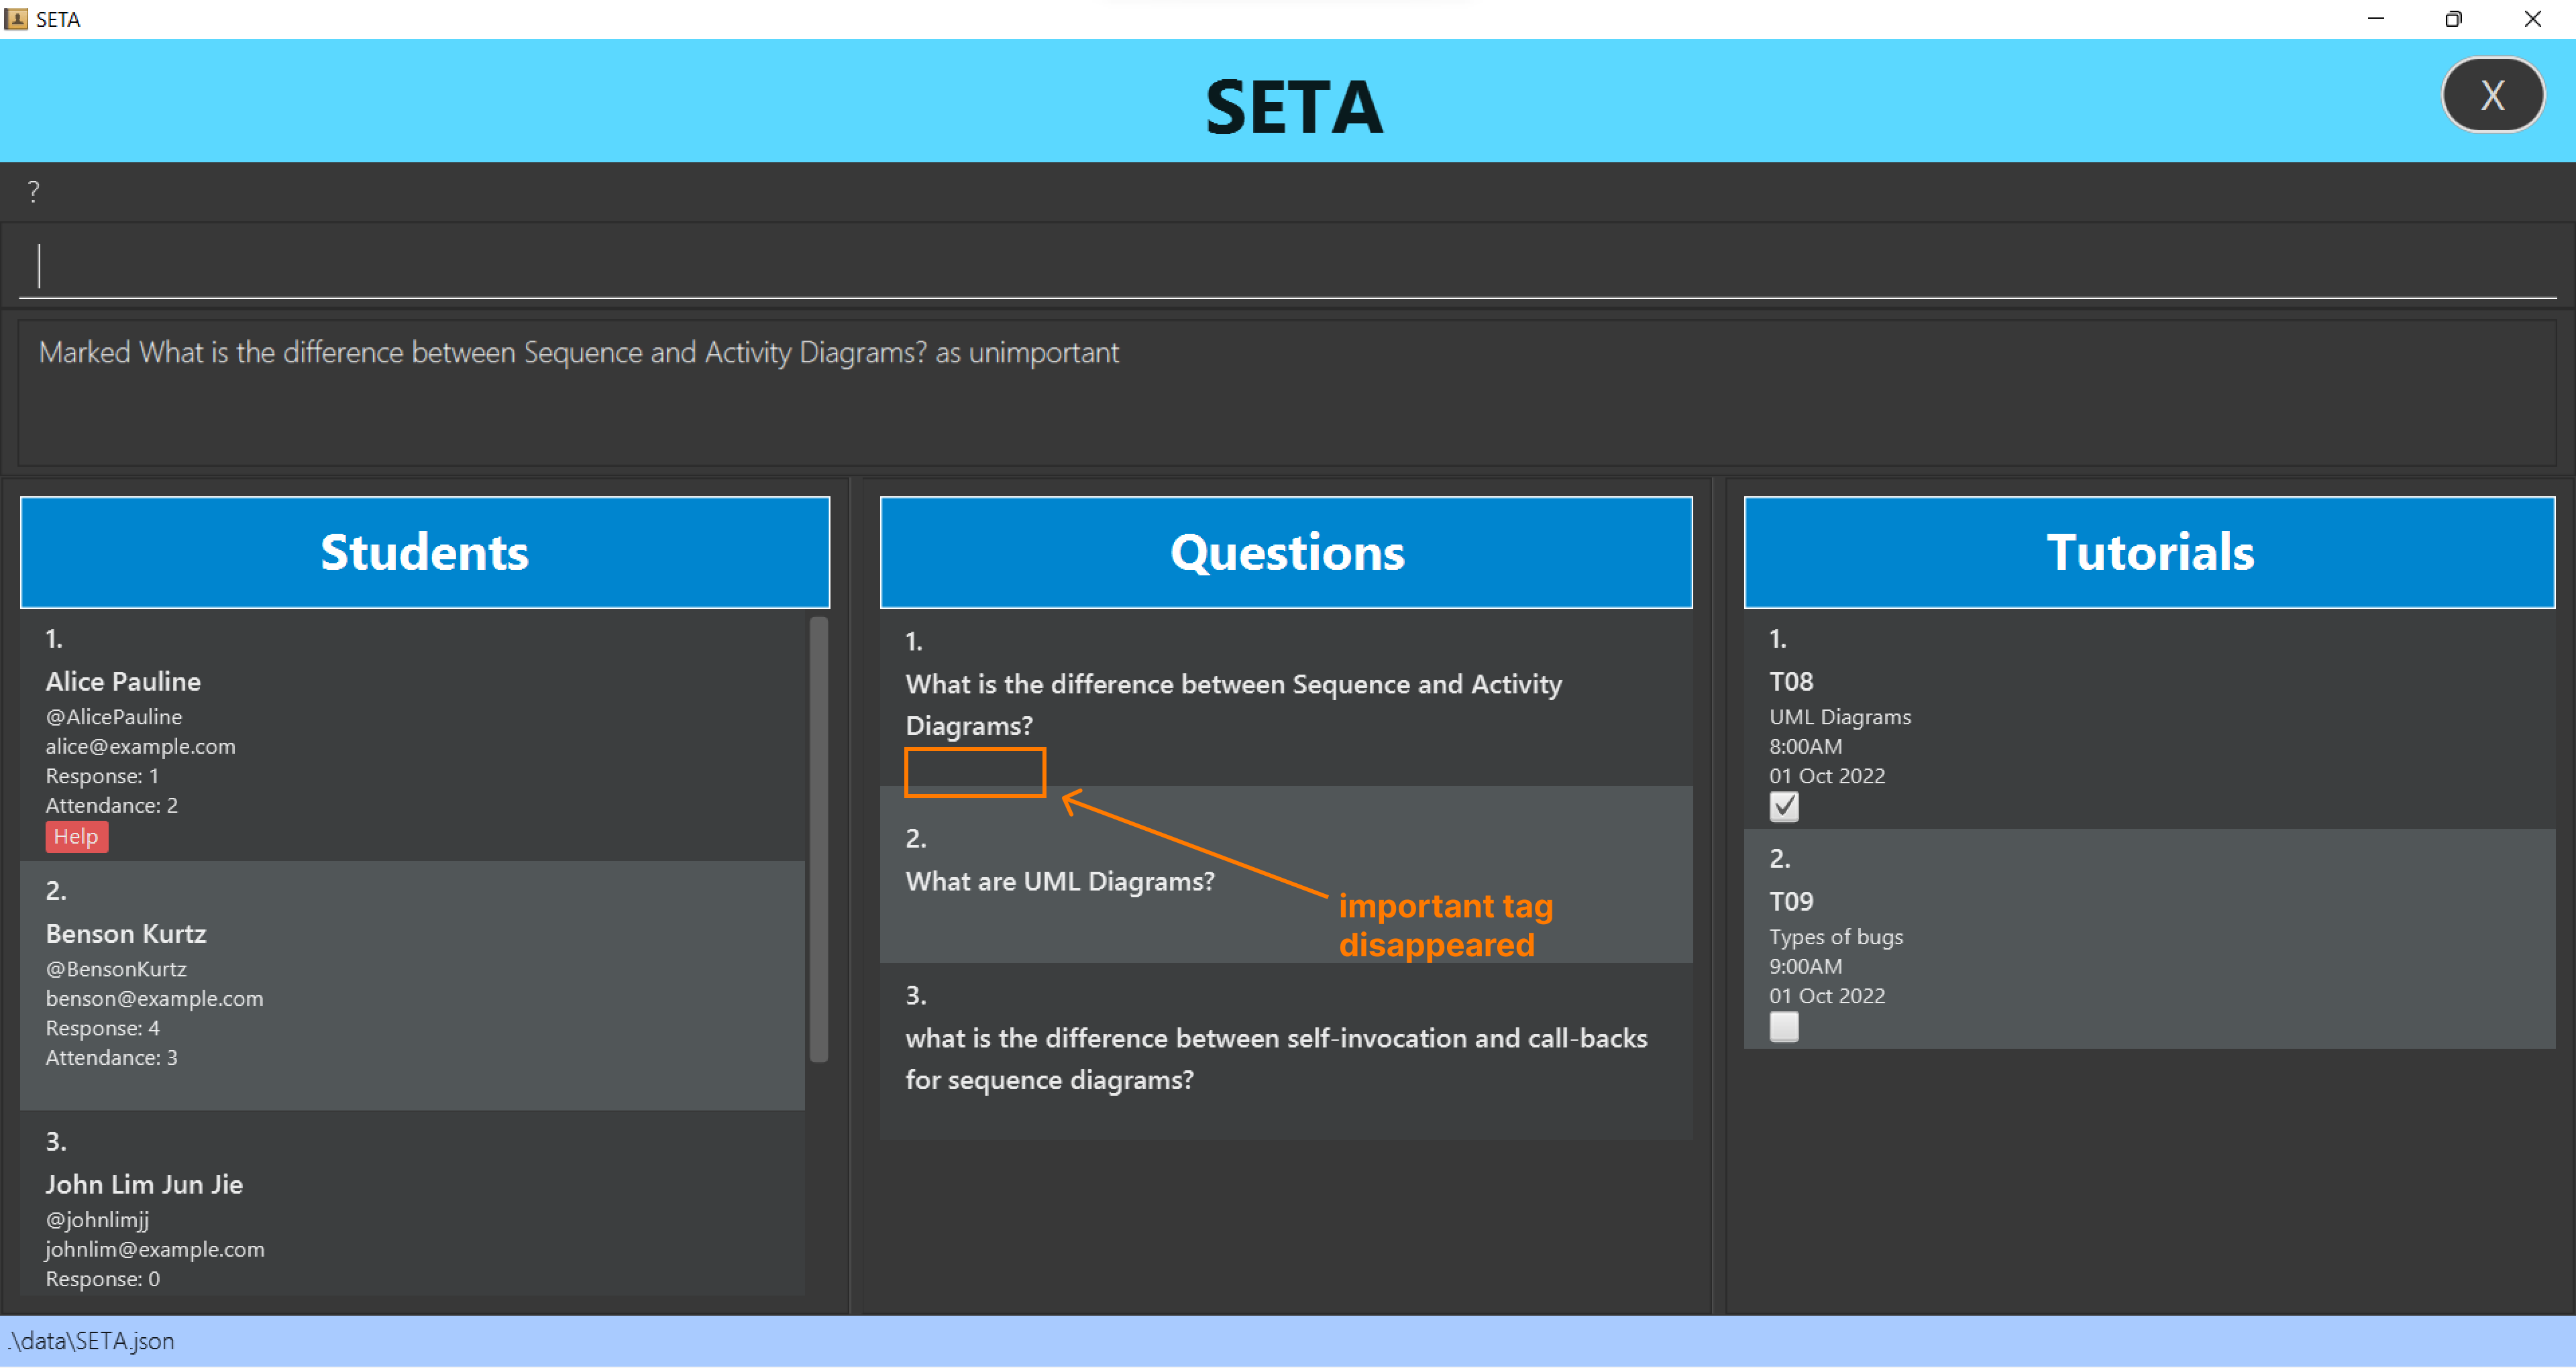Click the 9:00AM tutorial time

1806,966
